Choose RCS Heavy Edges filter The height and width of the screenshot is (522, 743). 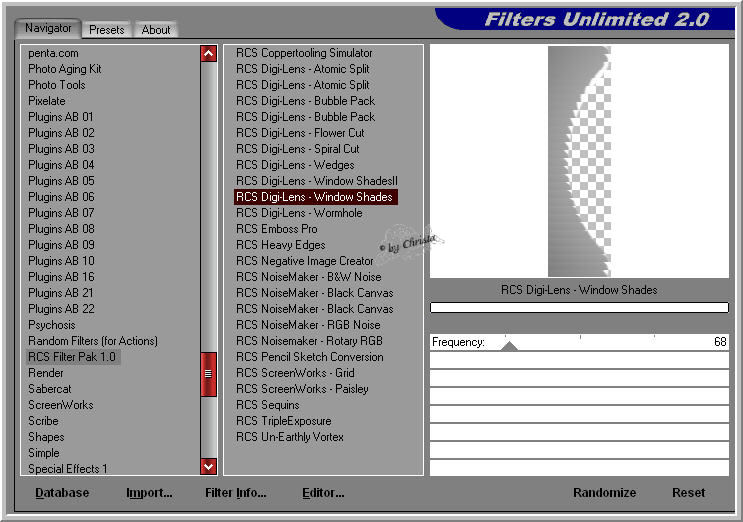pyautogui.click(x=281, y=245)
